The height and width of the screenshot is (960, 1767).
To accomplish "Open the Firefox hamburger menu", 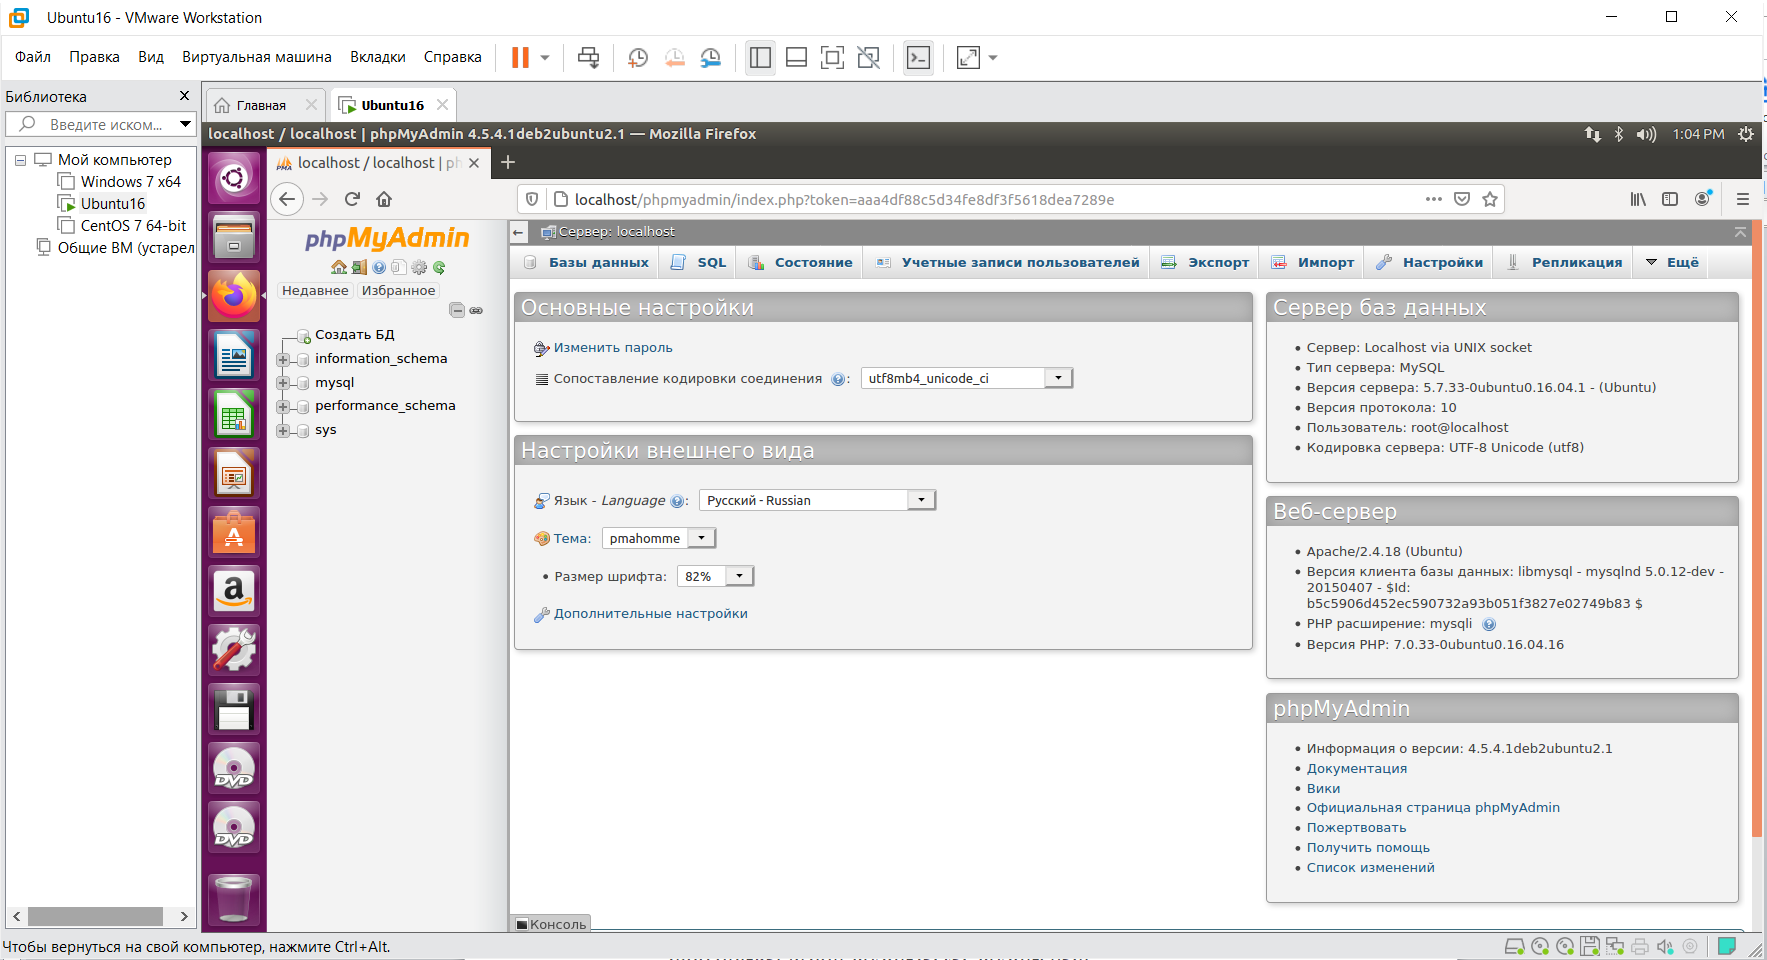I will [x=1743, y=199].
